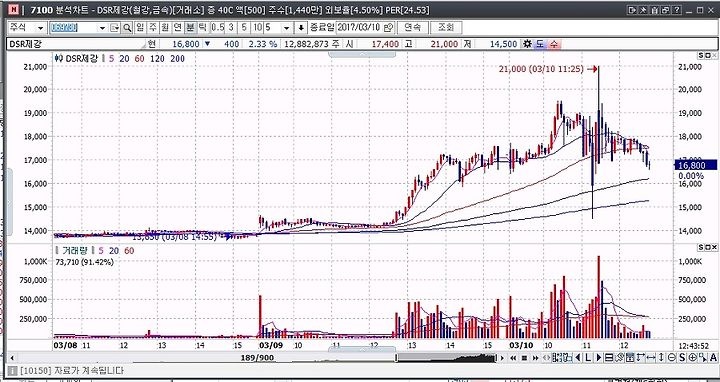The image size is (720, 382).
Task: Click the 현 current price label
Action: coord(151,44)
